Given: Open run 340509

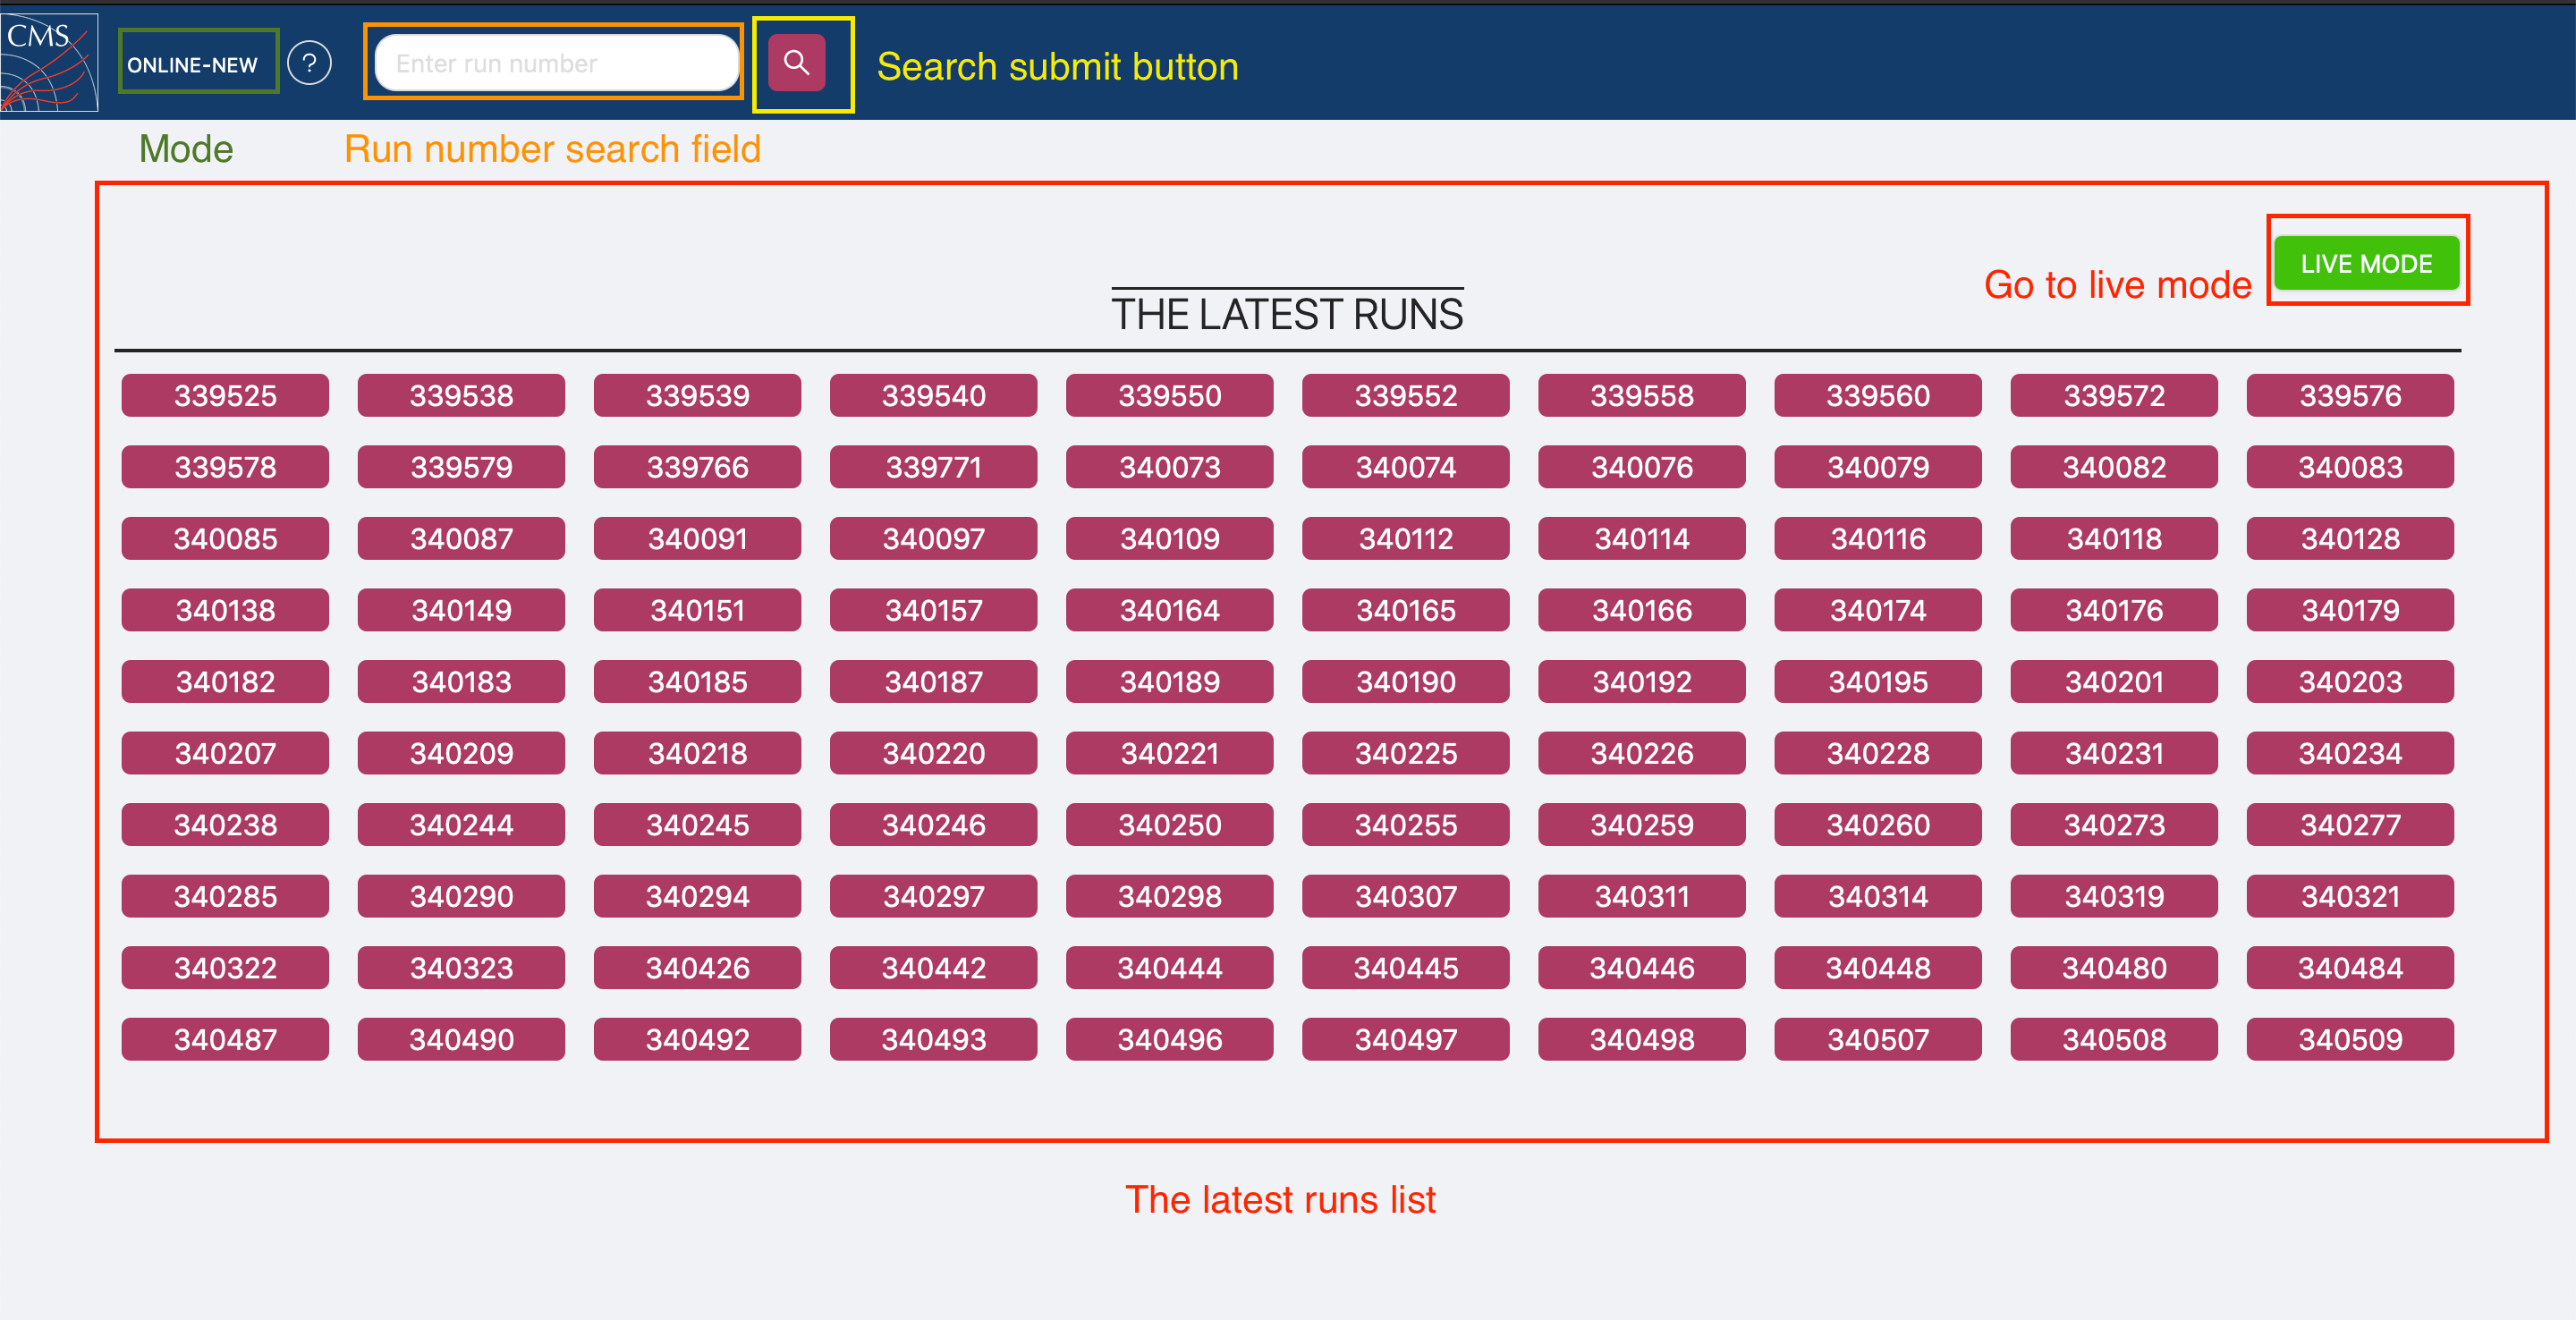Looking at the screenshot, I should pos(2349,1040).
